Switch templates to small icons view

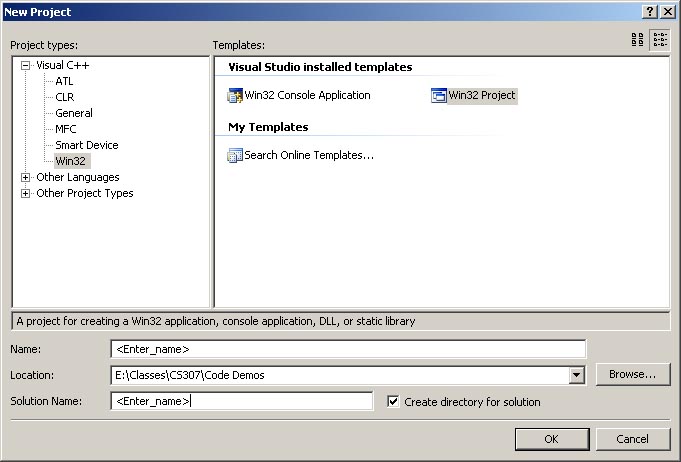660,40
